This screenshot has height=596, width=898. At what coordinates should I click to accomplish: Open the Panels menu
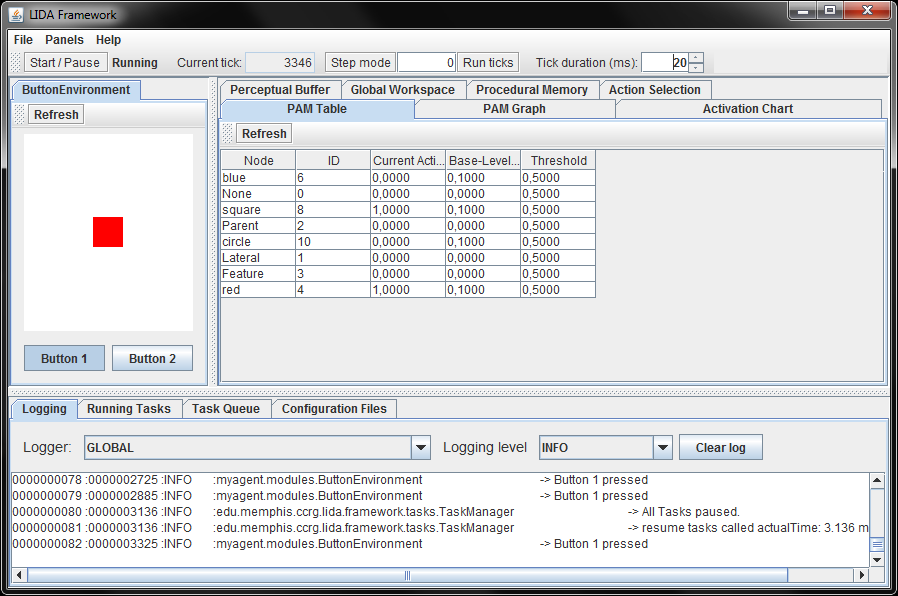tap(64, 40)
